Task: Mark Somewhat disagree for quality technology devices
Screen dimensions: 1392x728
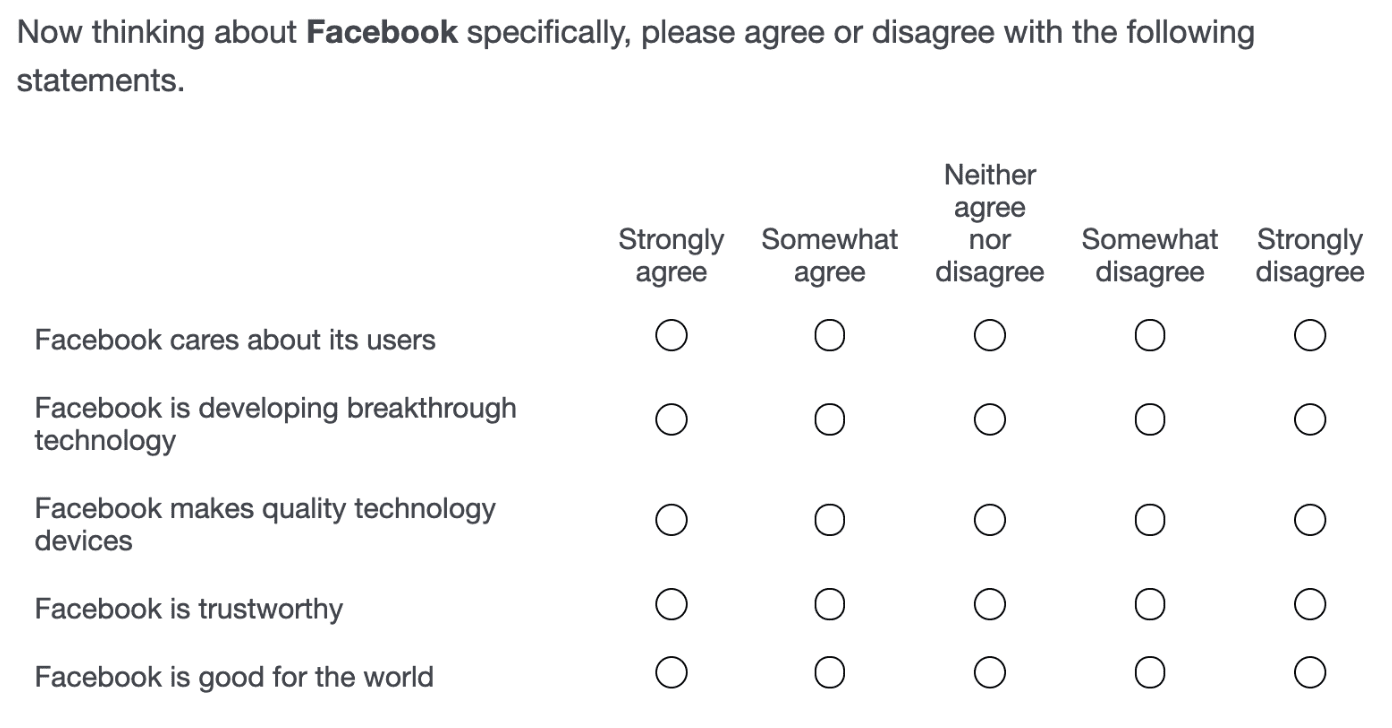Action: (x=1150, y=520)
